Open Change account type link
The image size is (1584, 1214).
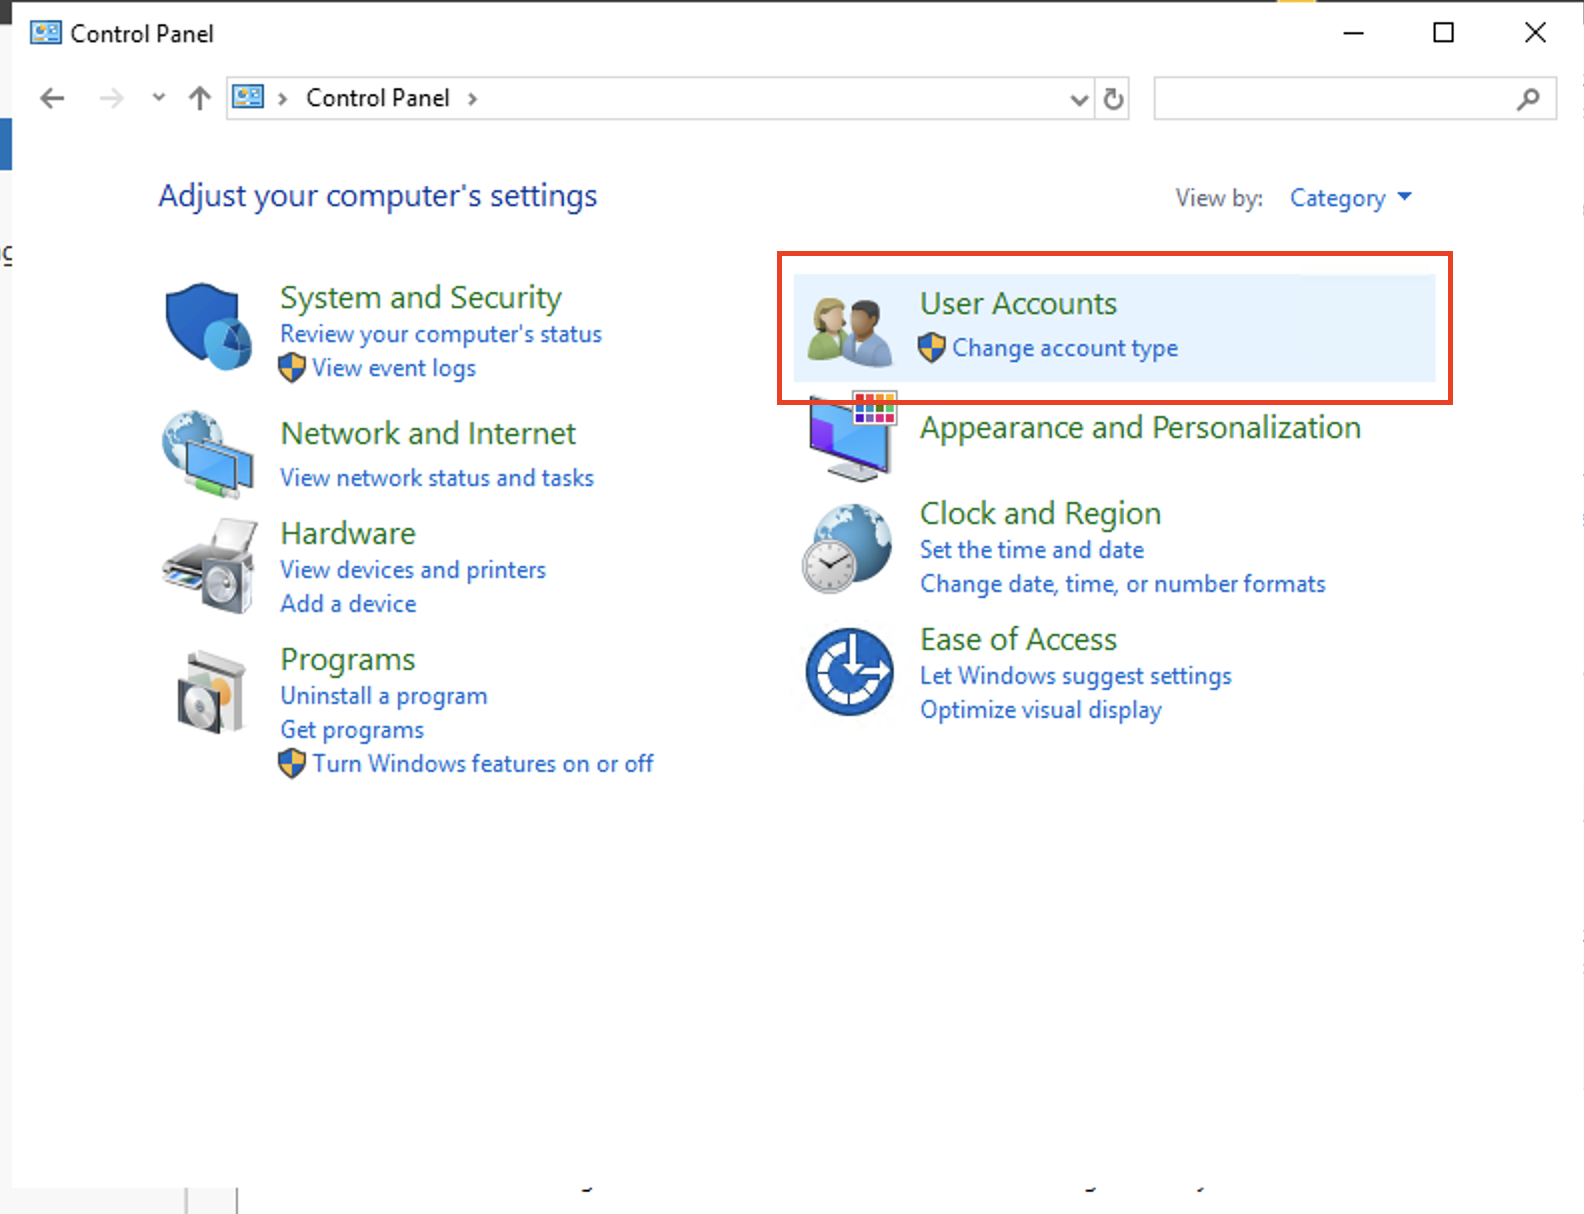[1064, 348]
